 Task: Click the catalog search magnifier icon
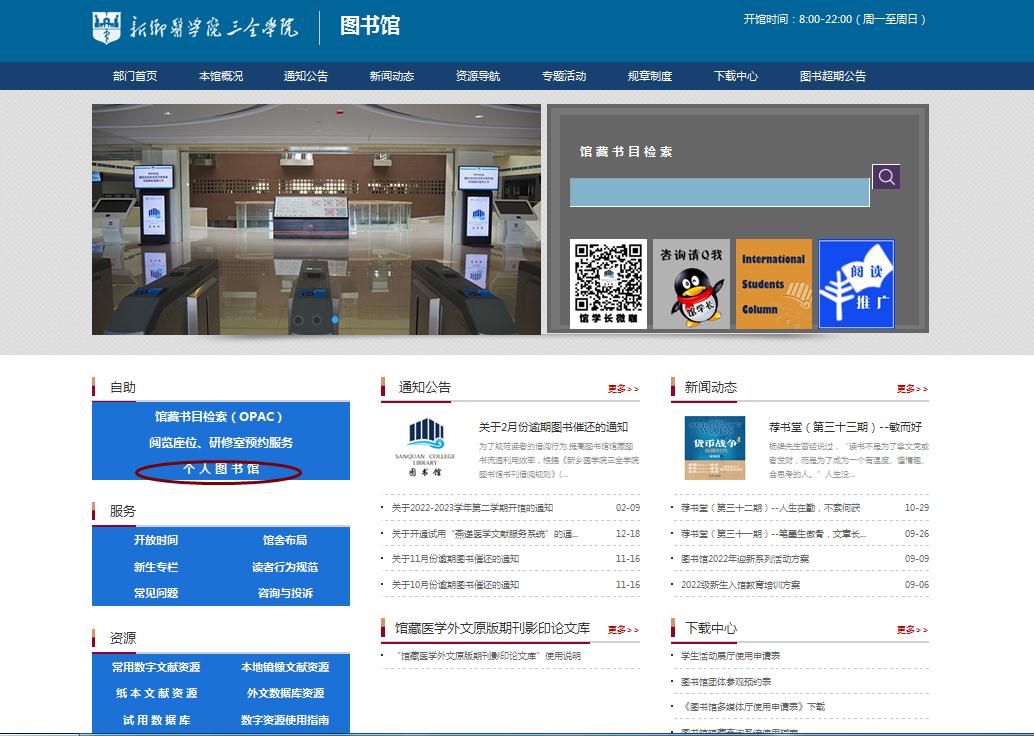886,177
